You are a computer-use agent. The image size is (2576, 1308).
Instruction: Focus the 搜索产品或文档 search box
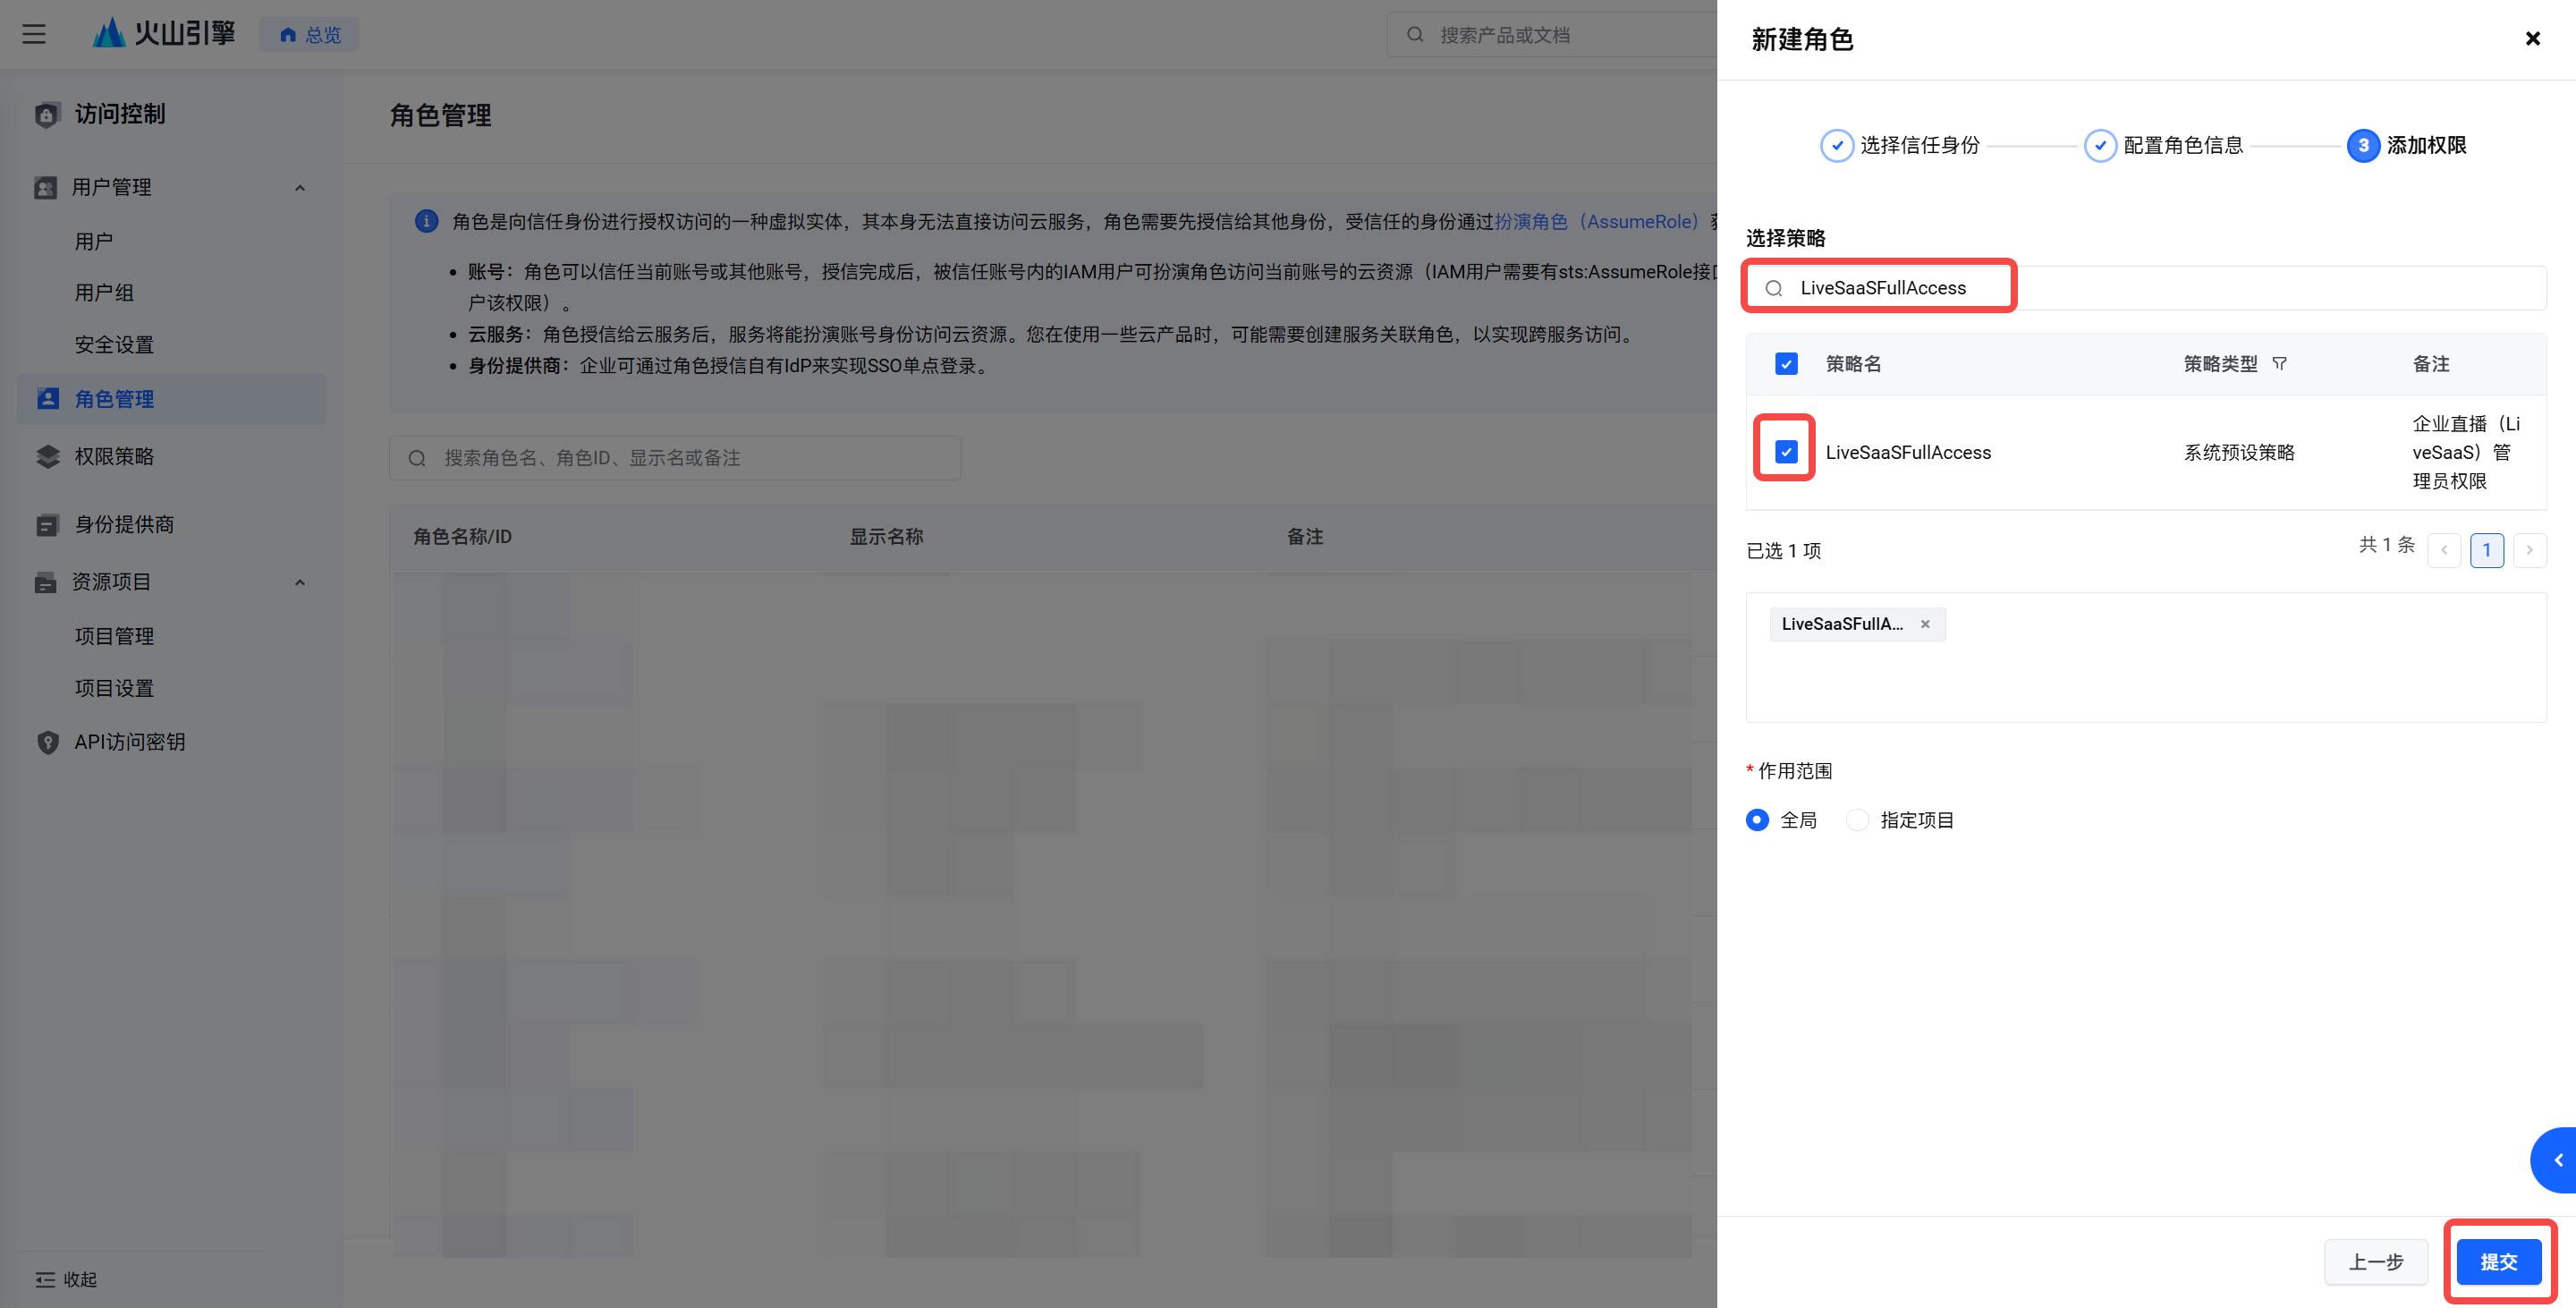(x=1552, y=35)
